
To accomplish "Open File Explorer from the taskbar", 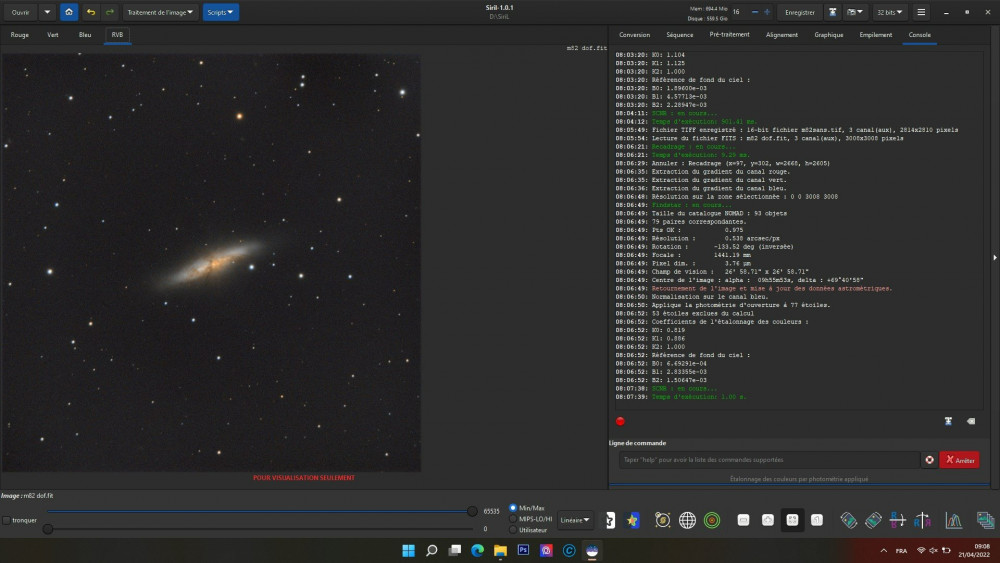I will [x=500, y=550].
